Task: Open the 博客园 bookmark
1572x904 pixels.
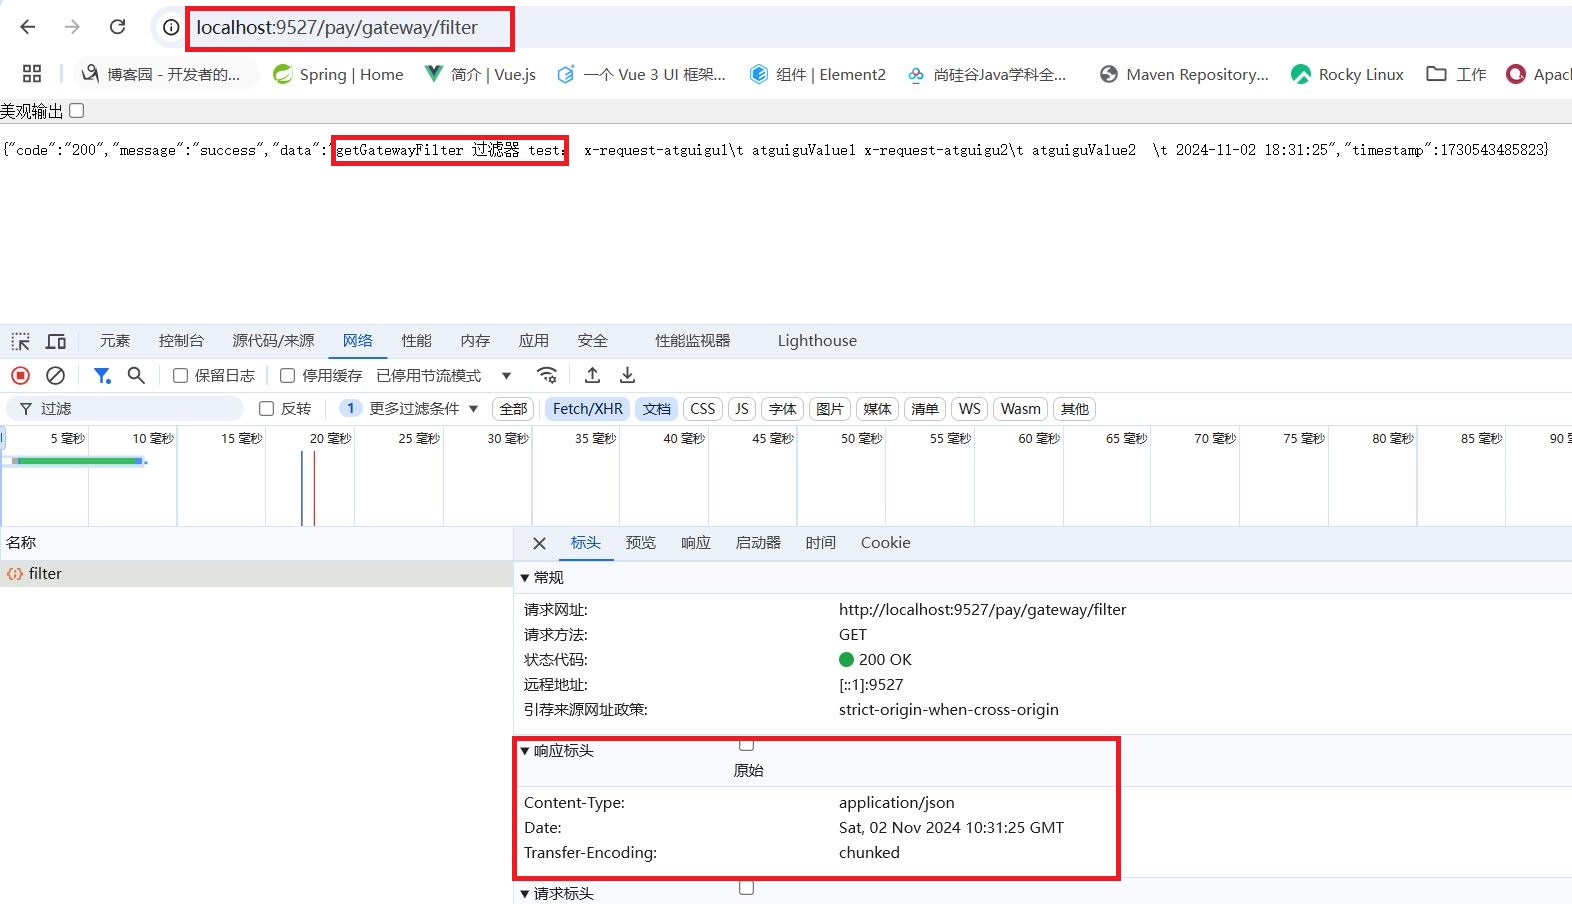Action: (x=161, y=74)
